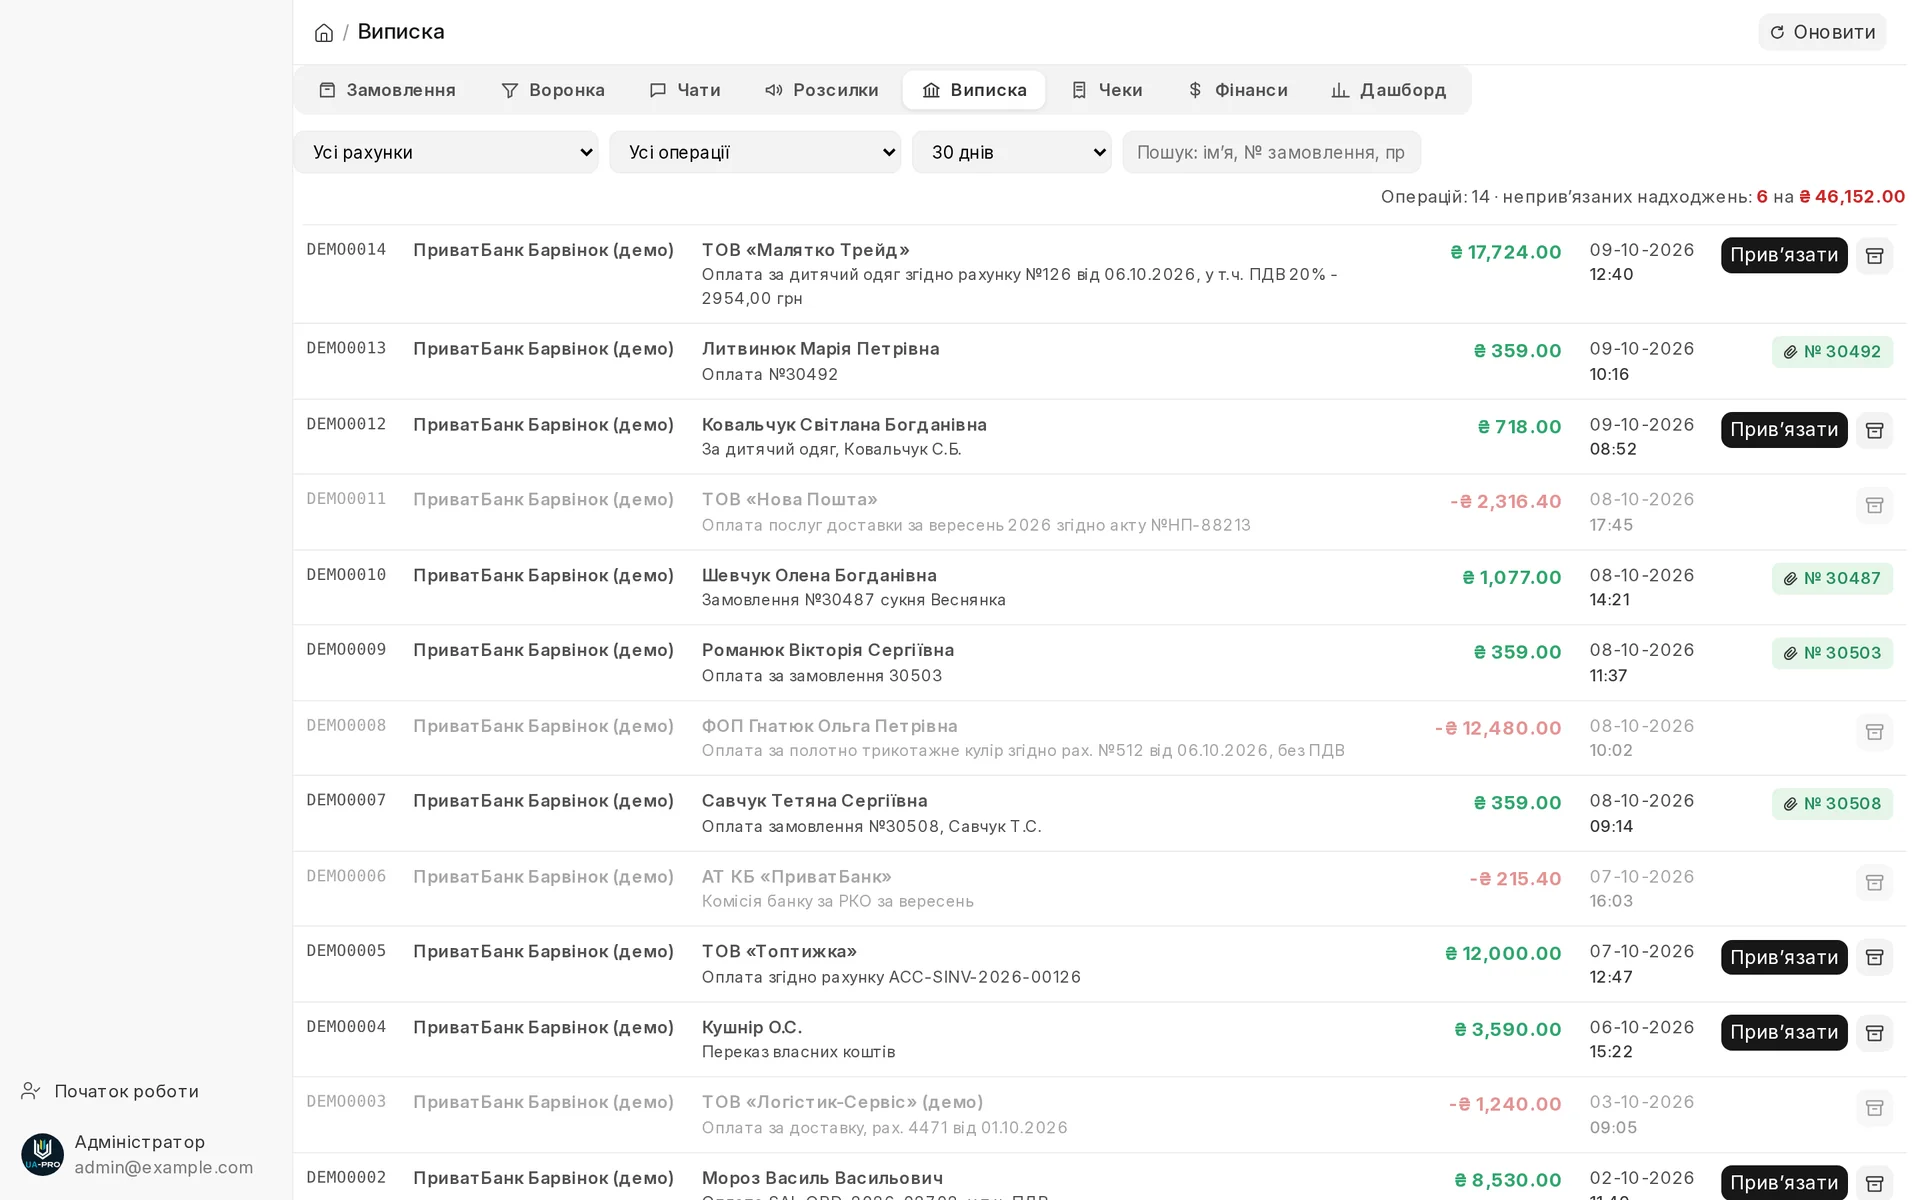Expand the Усі операції operations dropdown
Image resolution: width=1920 pixels, height=1200 pixels.
tap(755, 152)
